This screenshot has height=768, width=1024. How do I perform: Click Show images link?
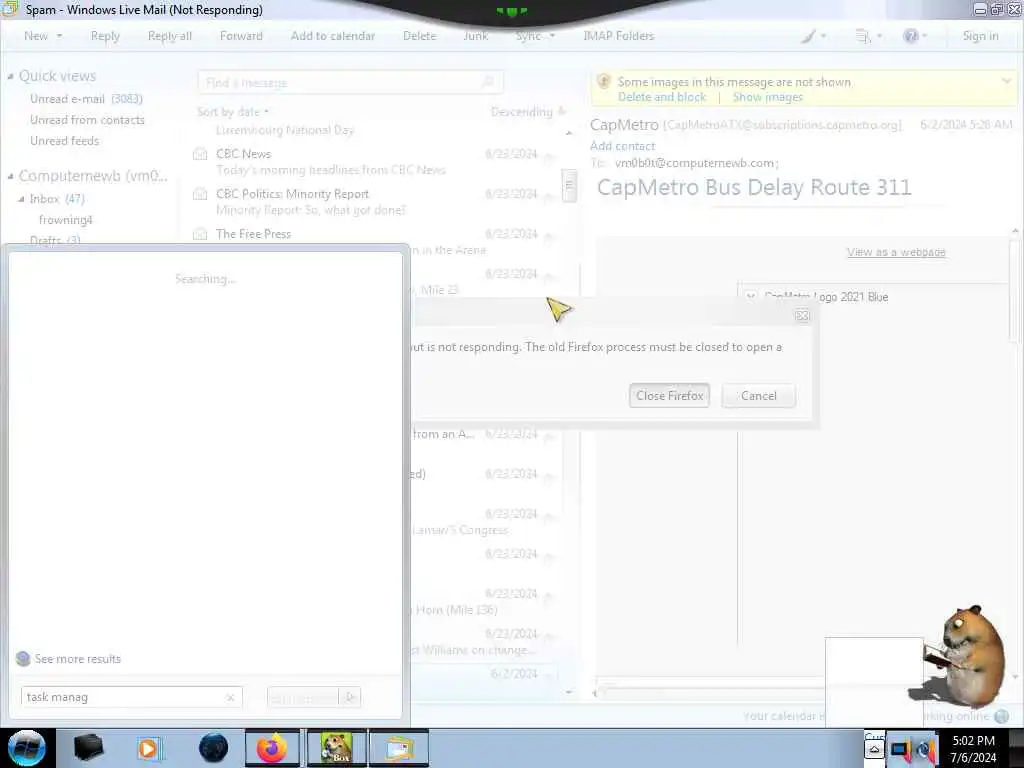pyautogui.click(x=767, y=97)
